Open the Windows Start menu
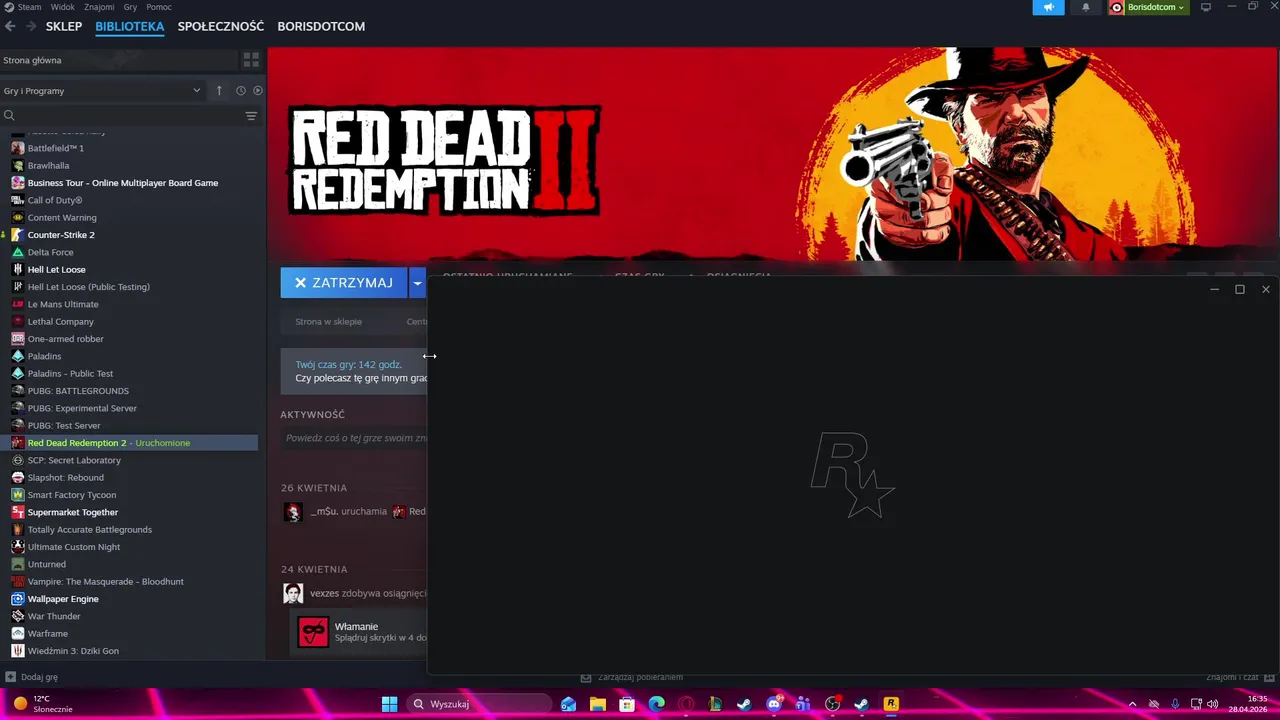 [x=390, y=704]
